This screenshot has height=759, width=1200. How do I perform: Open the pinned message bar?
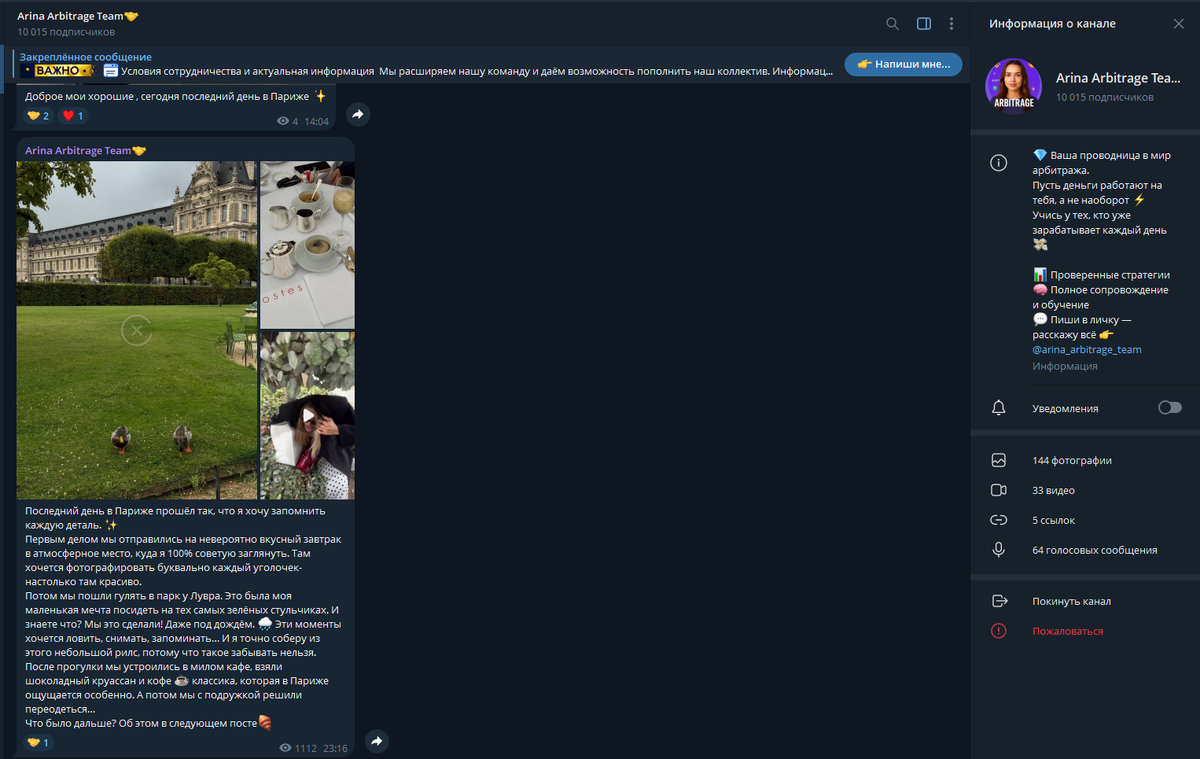coord(425,64)
